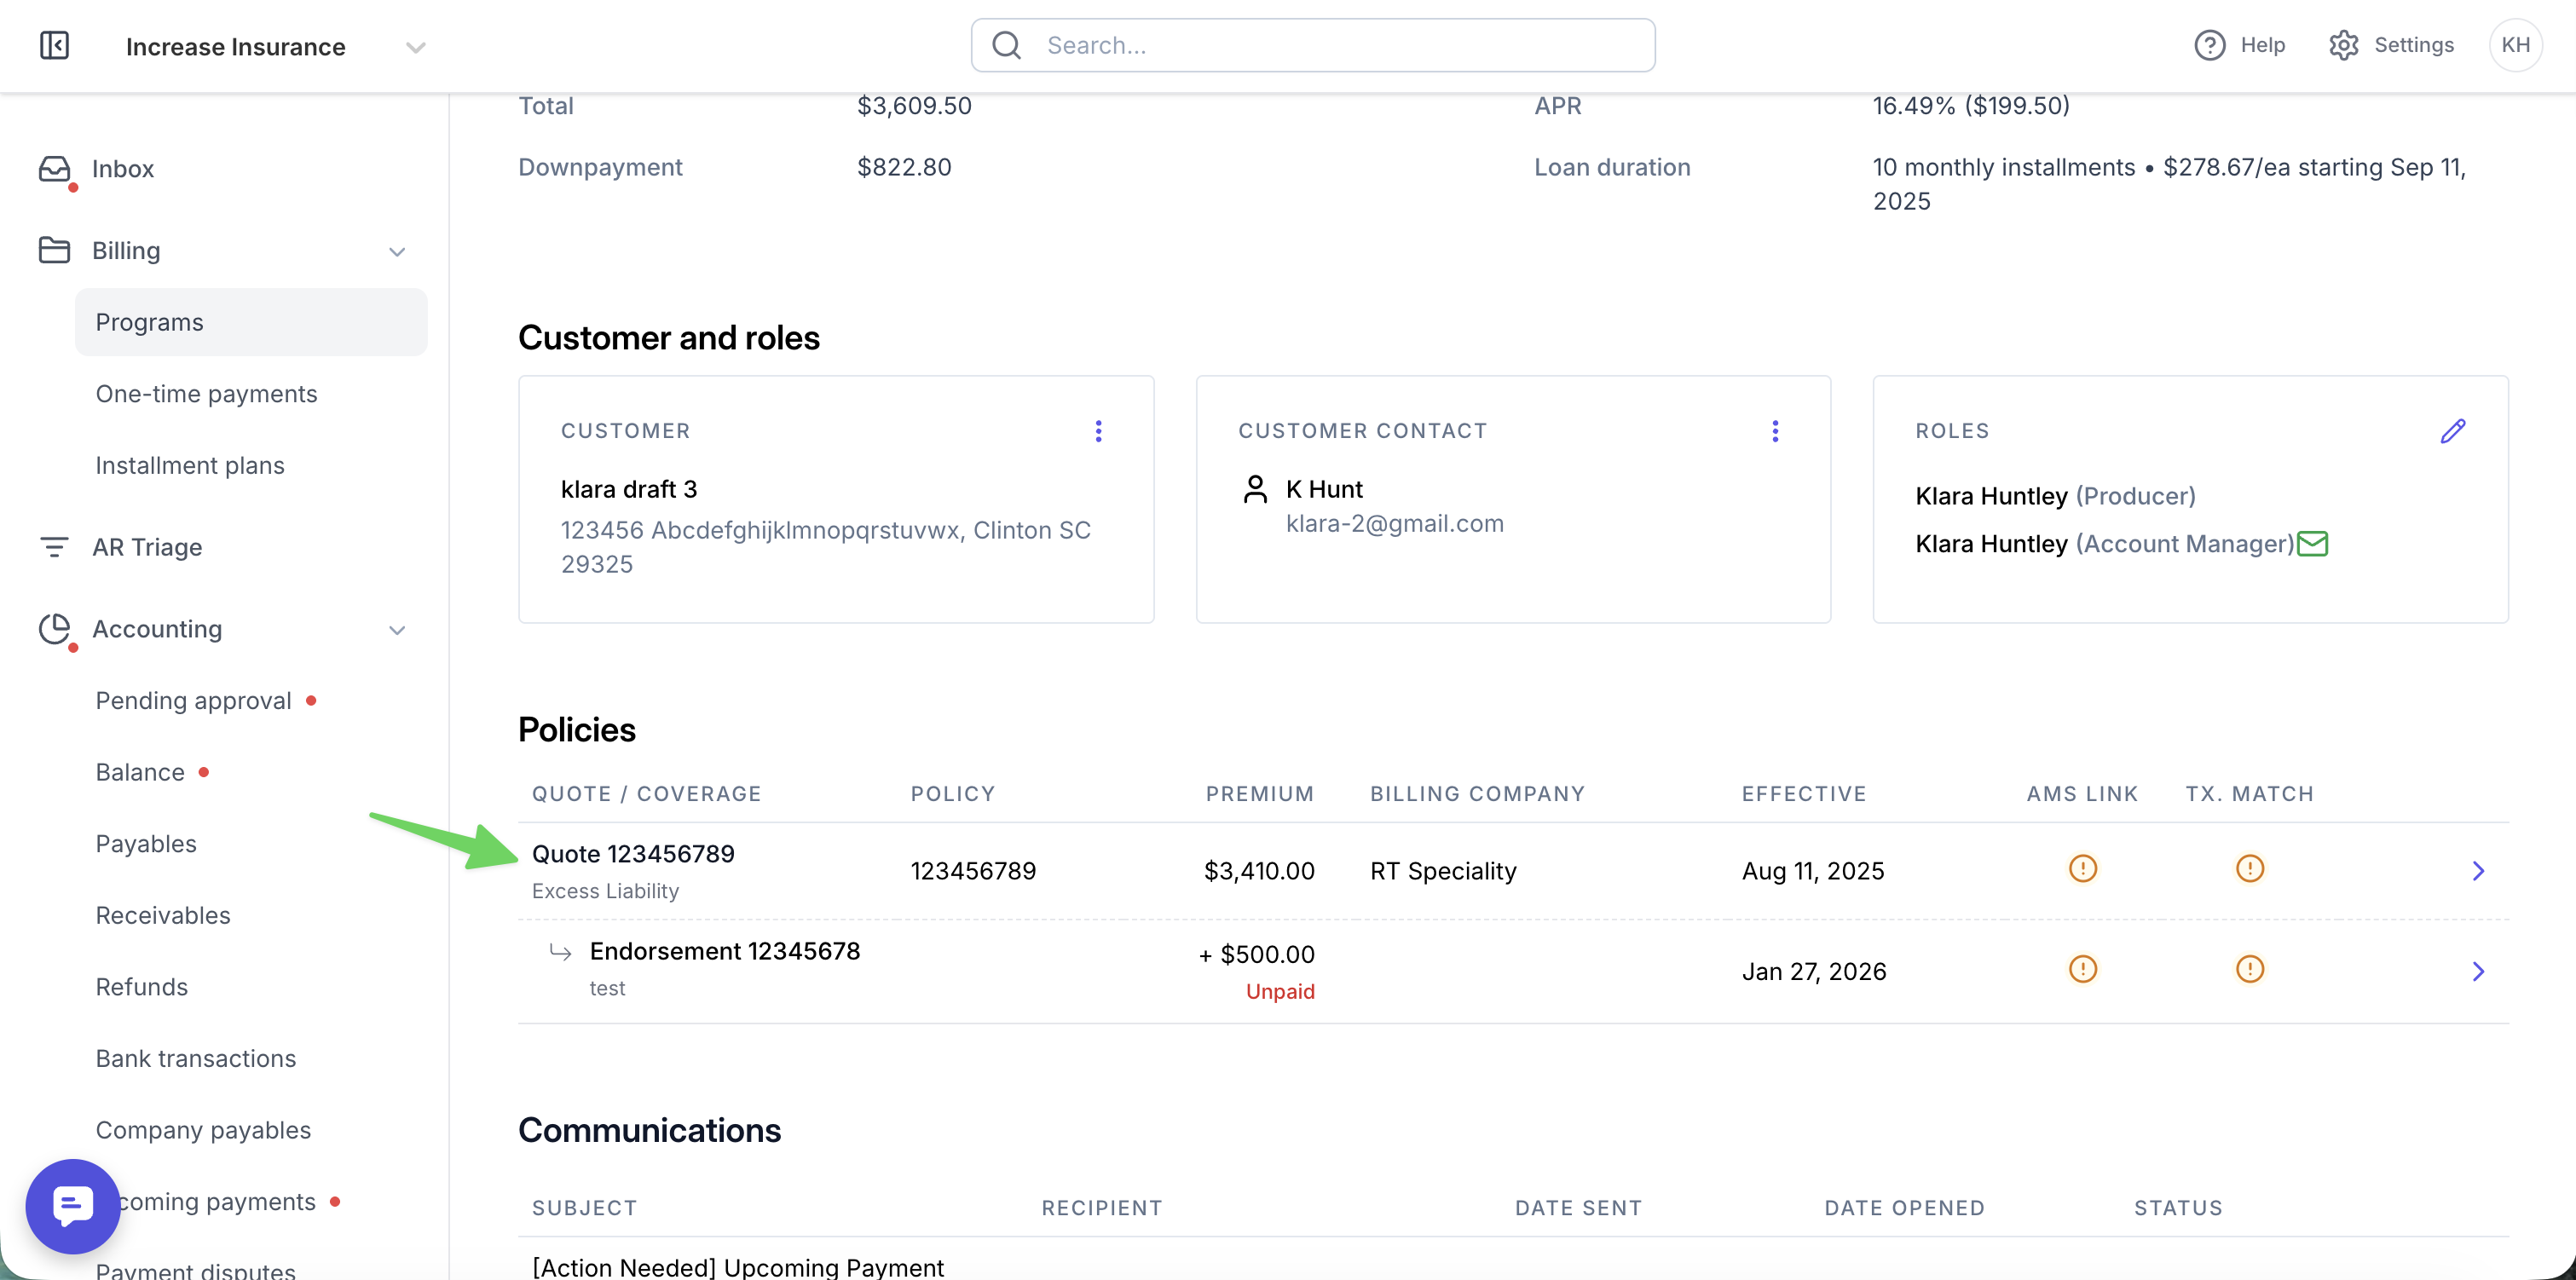Collapse the Billing section chevron
This screenshot has height=1280, width=2576.
point(397,251)
